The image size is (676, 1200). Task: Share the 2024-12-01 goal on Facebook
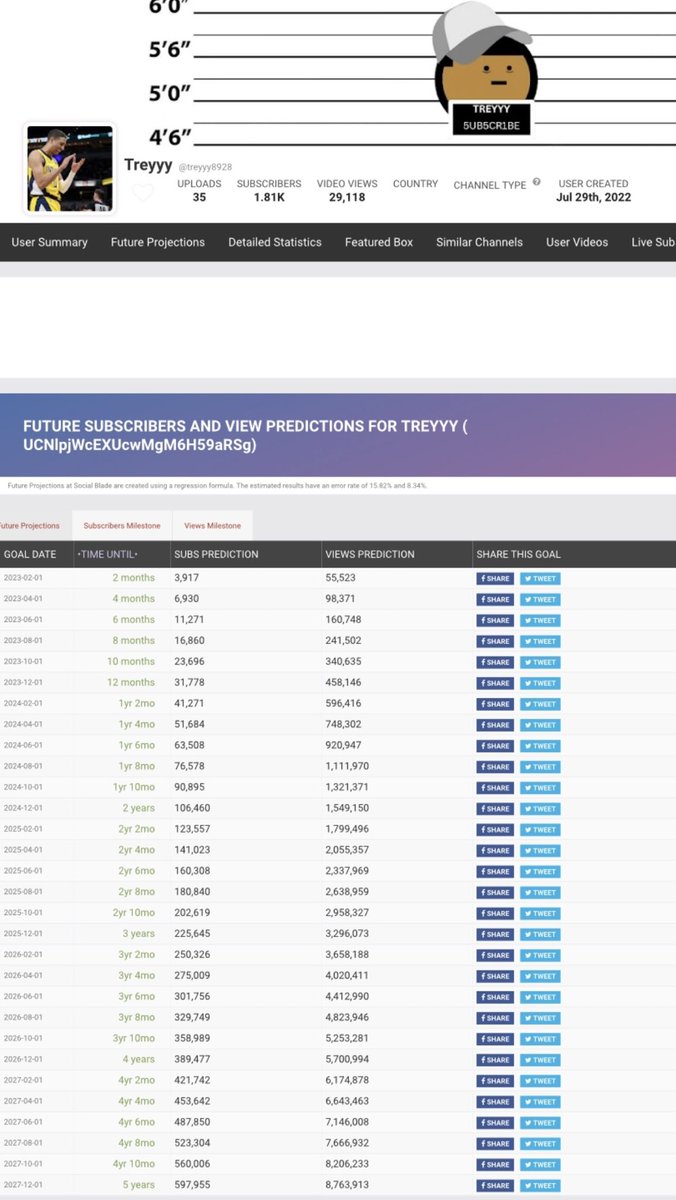[x=495, y=809]
